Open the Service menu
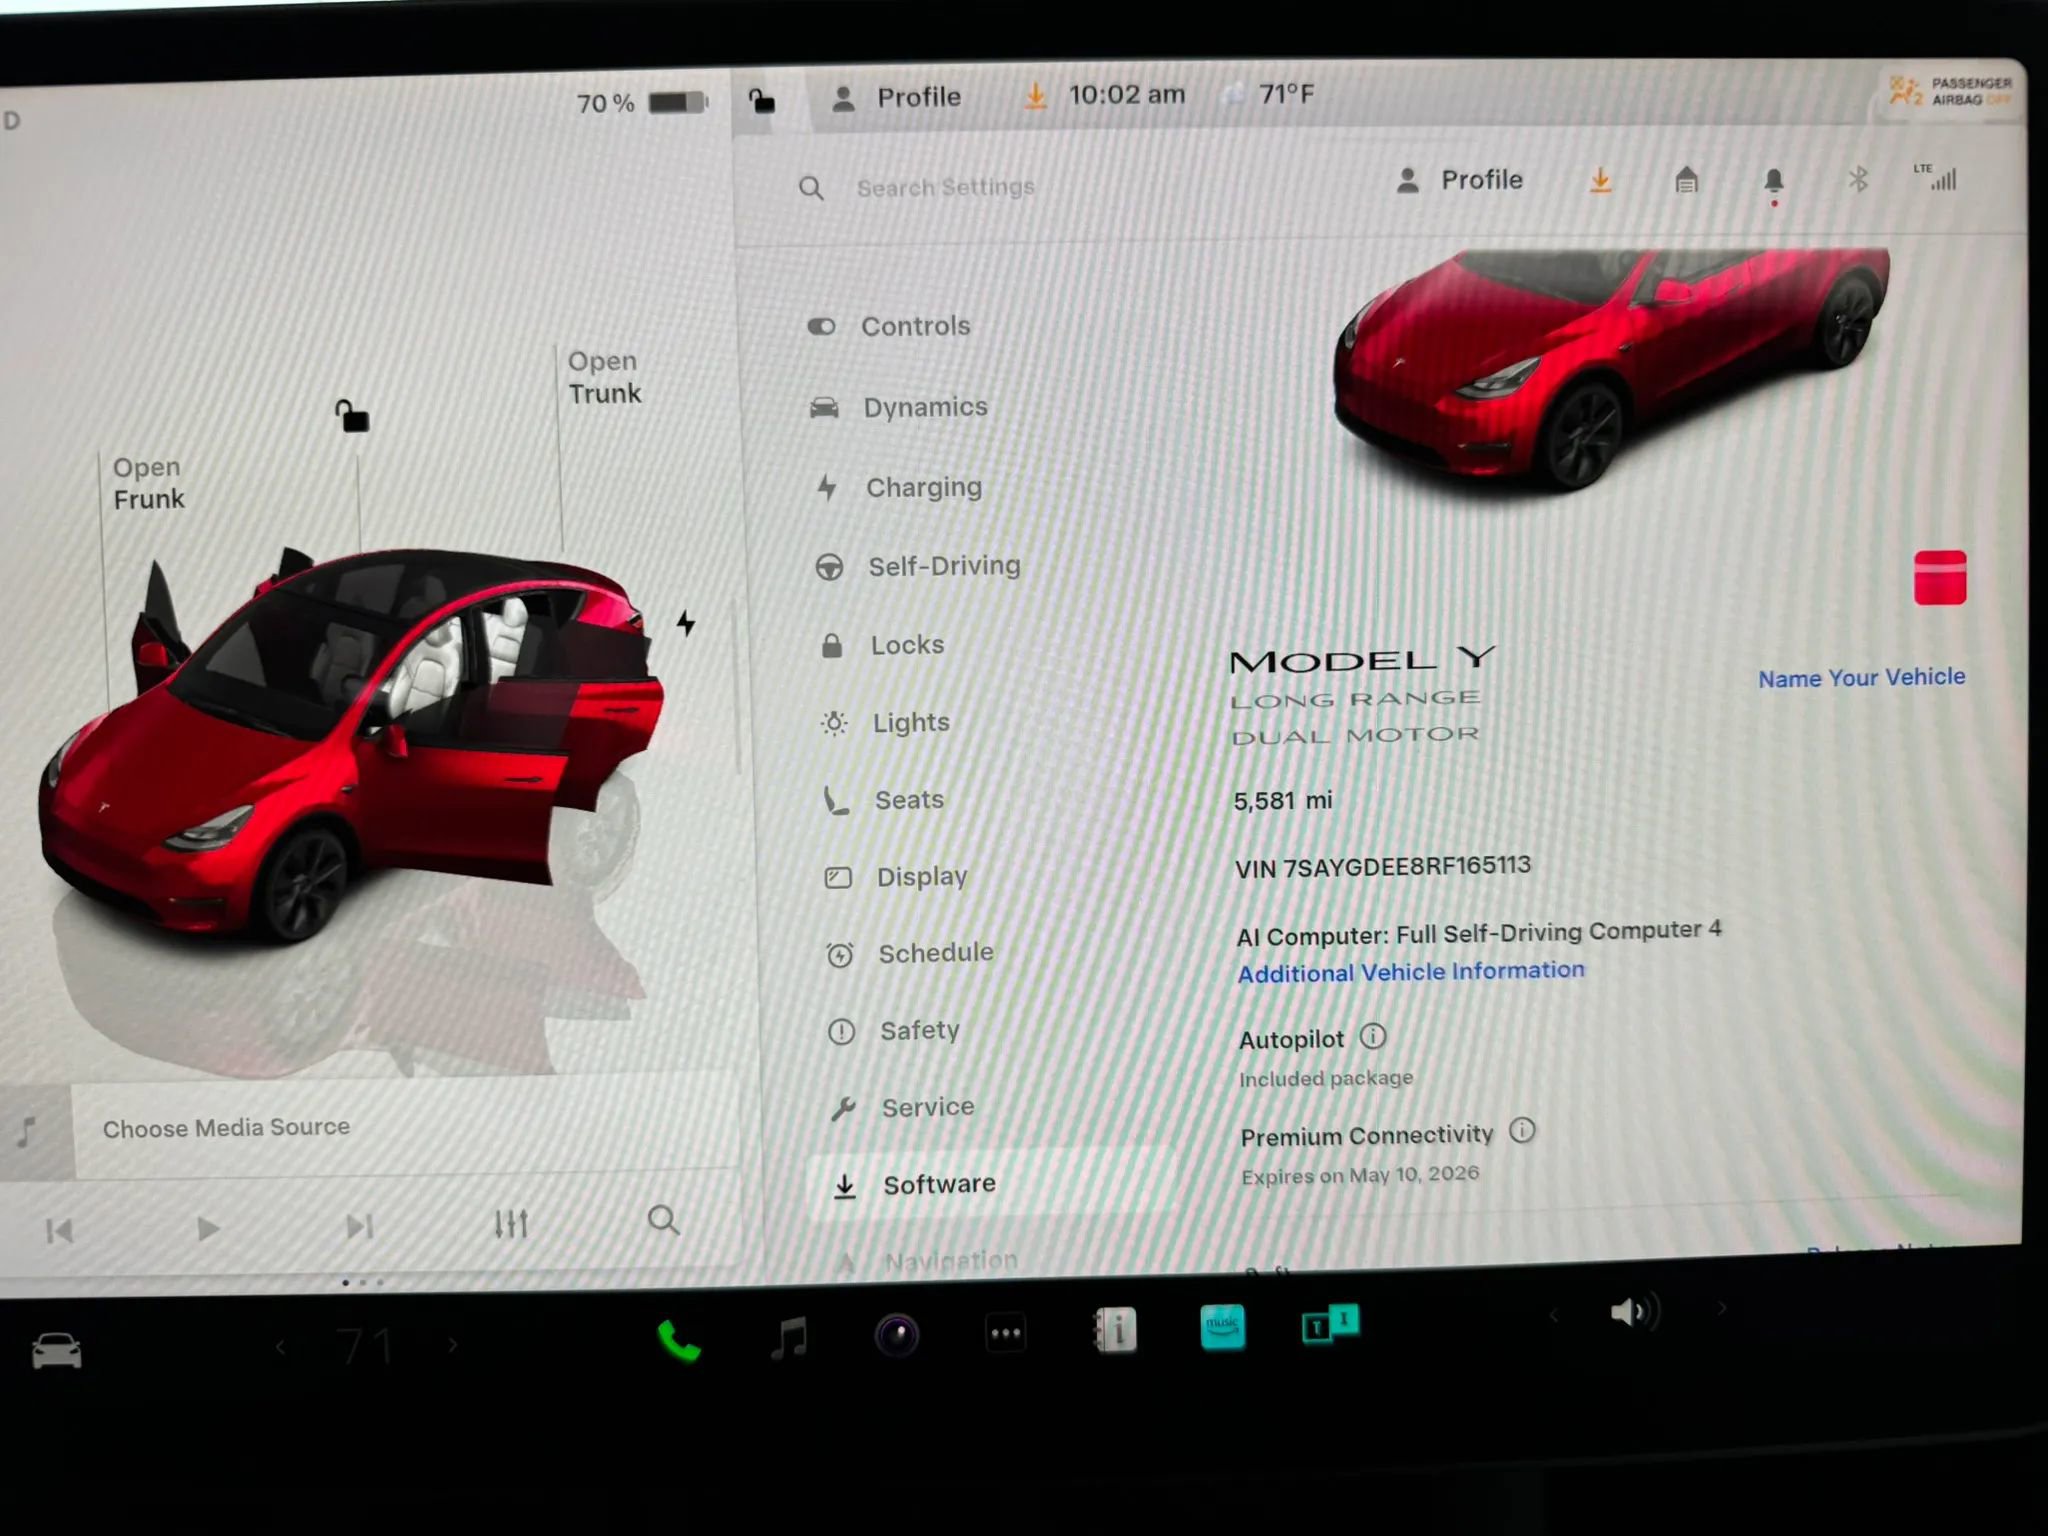 click(x=902, y=1107)
